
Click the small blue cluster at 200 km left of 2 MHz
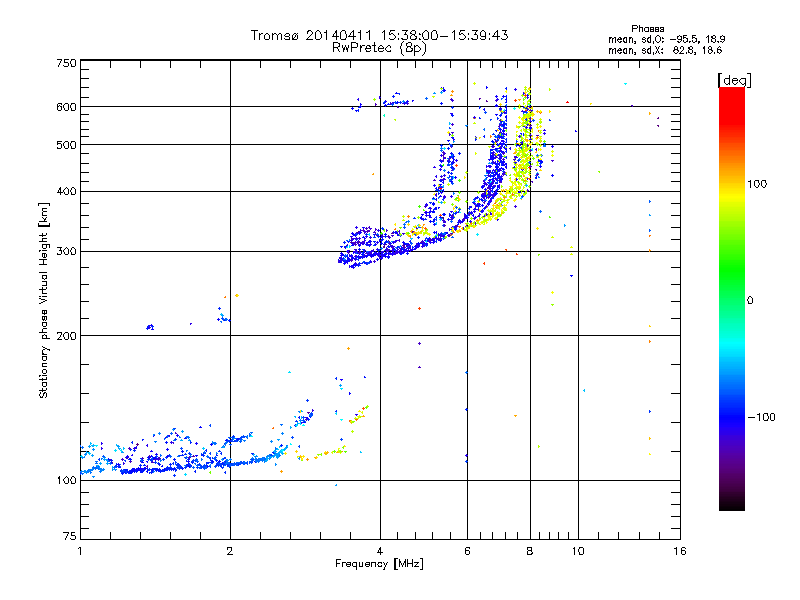coord(150,327)
